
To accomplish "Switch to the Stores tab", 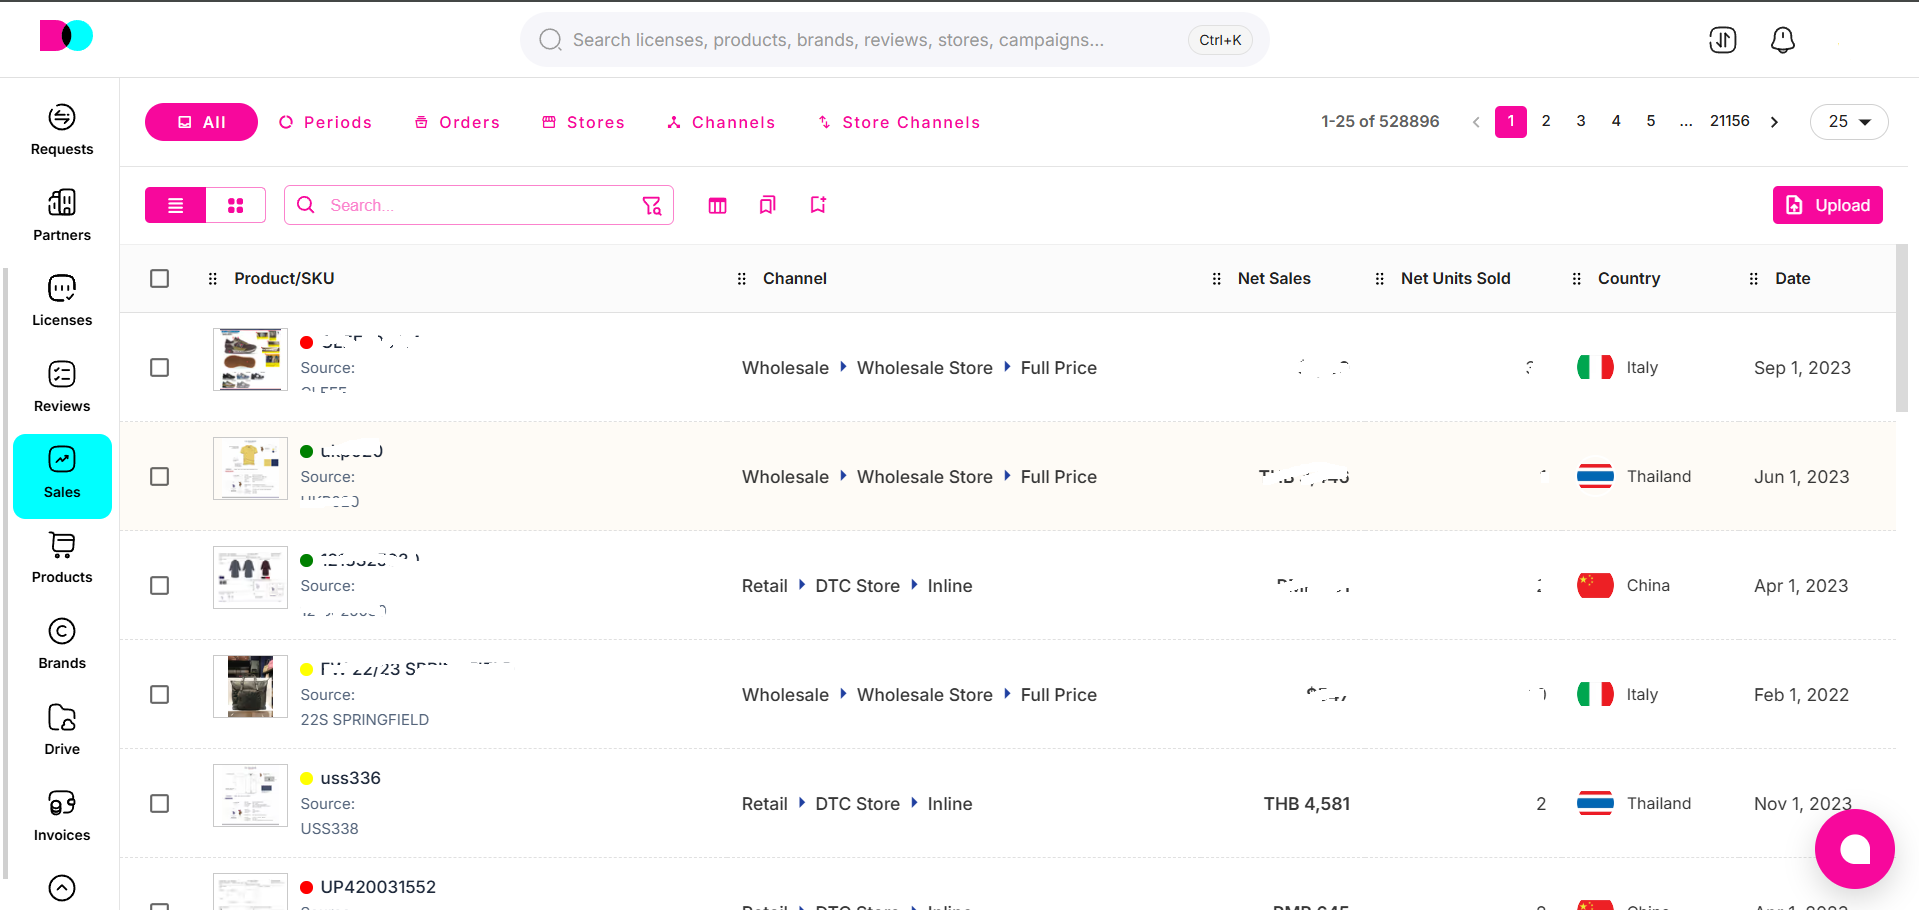I will [583, 122].
